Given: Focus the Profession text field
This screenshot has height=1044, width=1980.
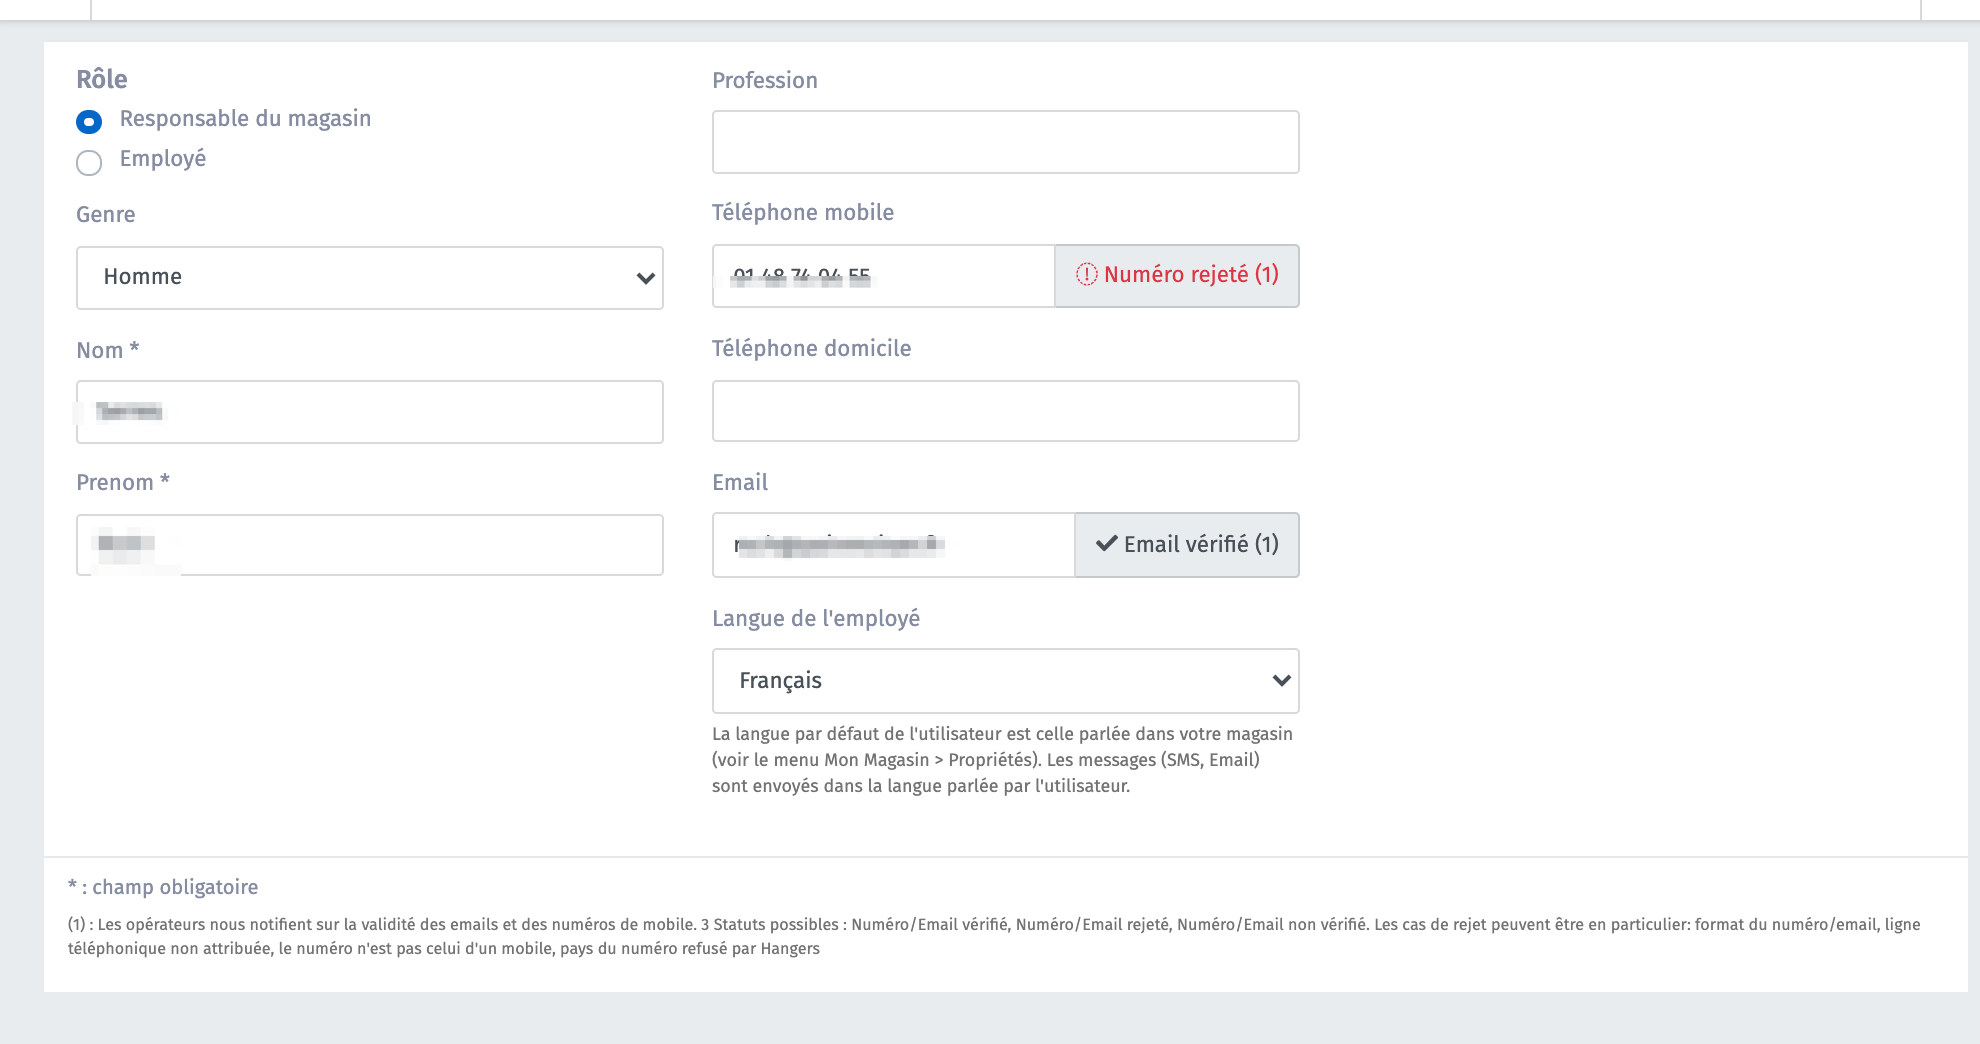Looking at the screenshot, I should pyautogui.click(x=1005, y=142).
